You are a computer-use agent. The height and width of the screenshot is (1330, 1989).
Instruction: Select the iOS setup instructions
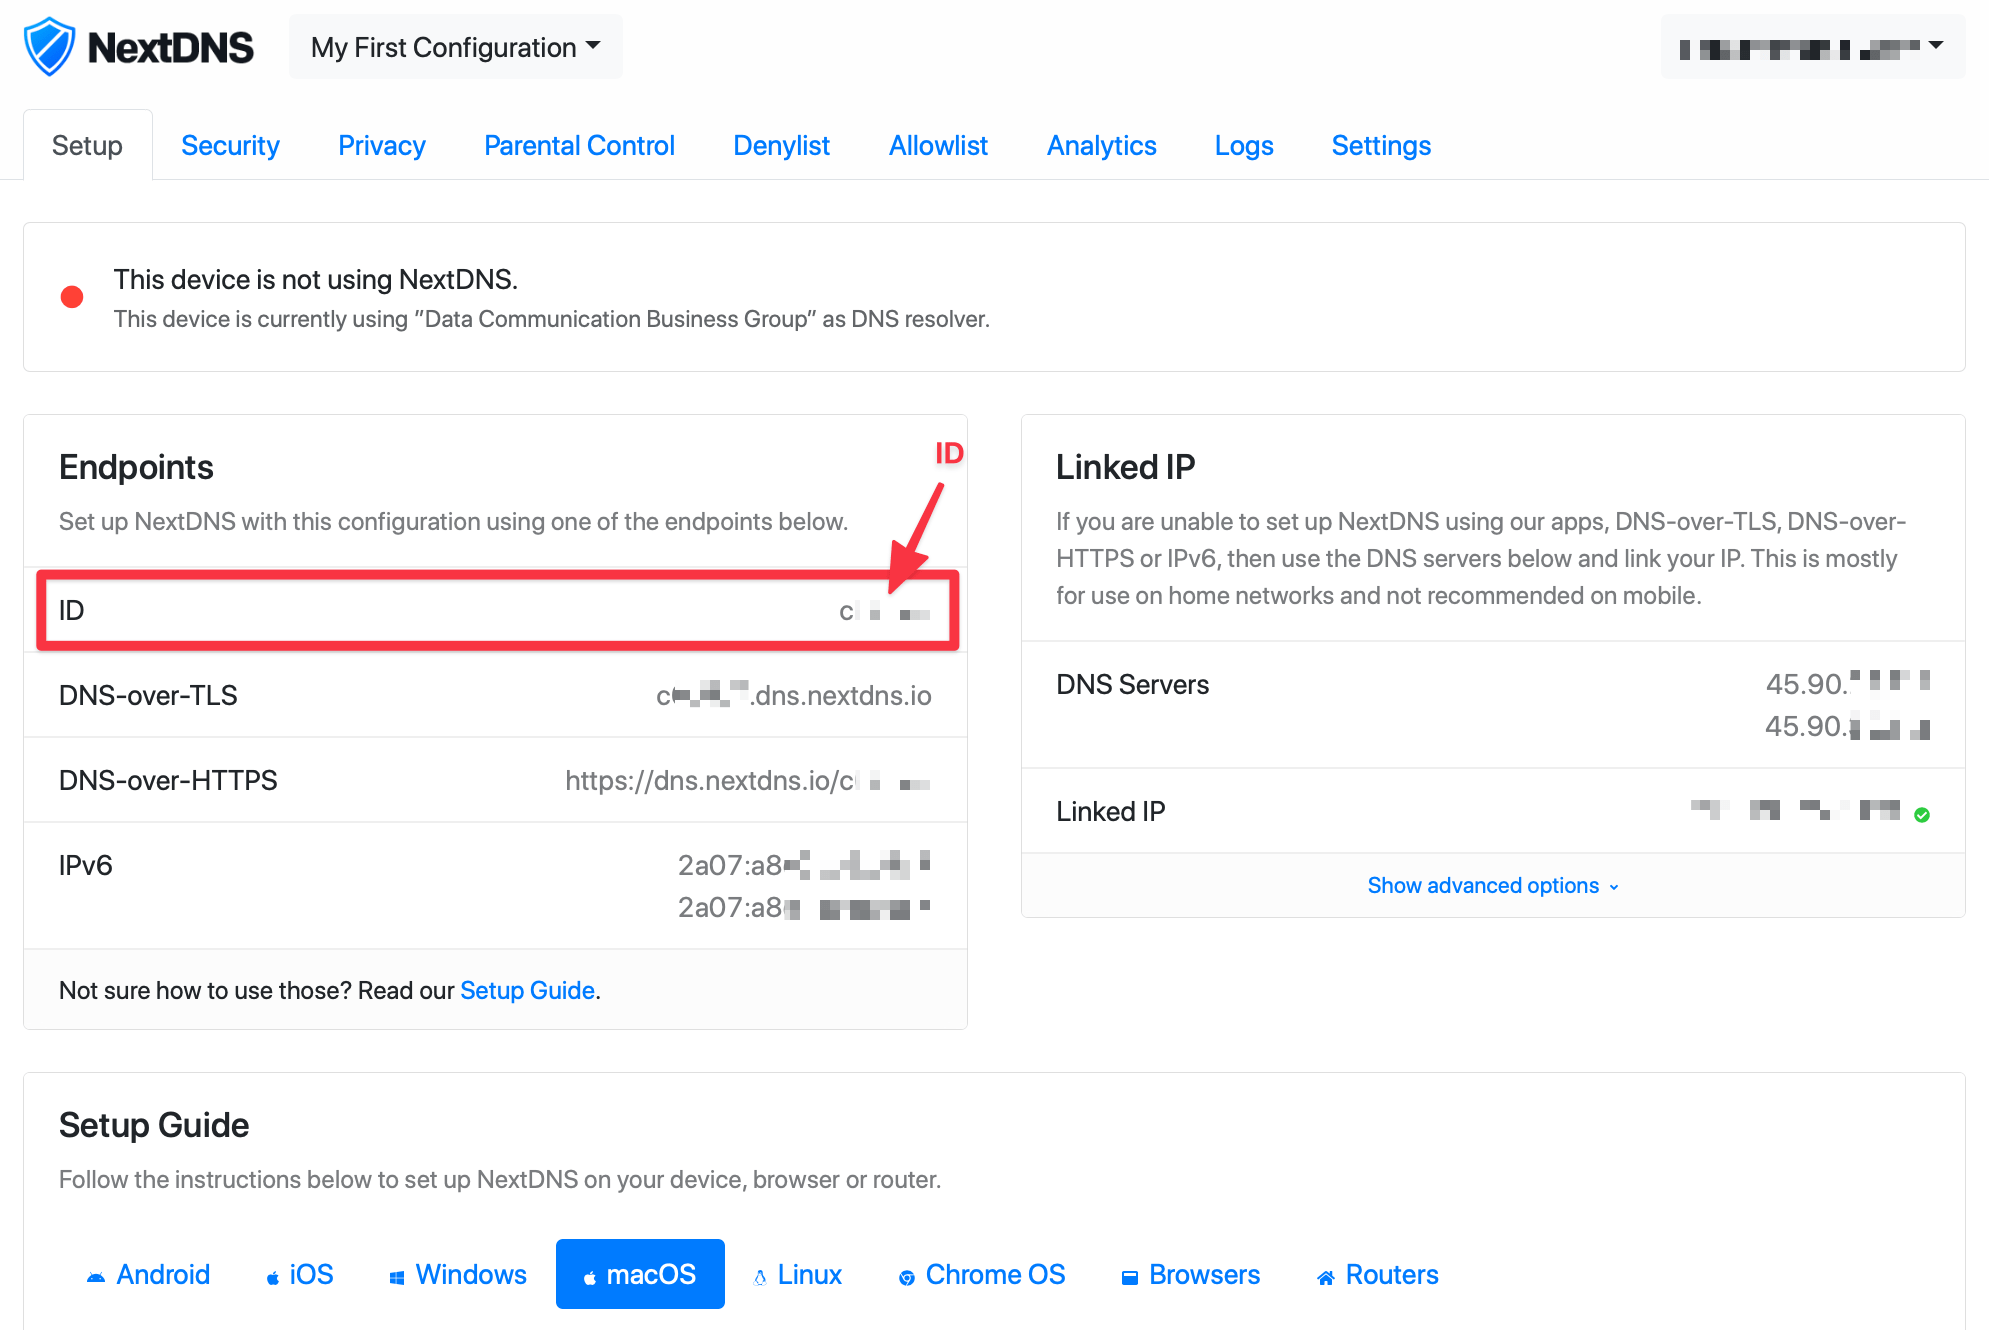pyautogui.click(x=300, y=1274)
